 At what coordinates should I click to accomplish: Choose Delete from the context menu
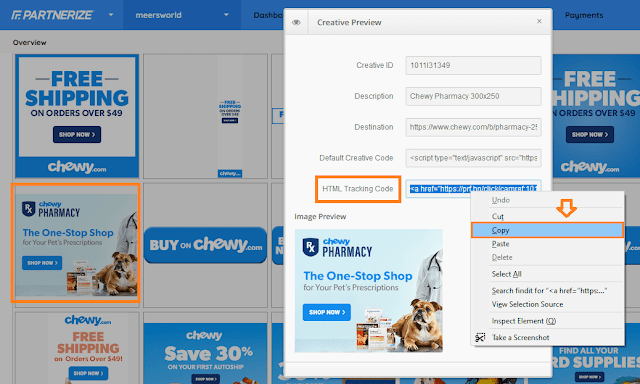pos(547,257)
